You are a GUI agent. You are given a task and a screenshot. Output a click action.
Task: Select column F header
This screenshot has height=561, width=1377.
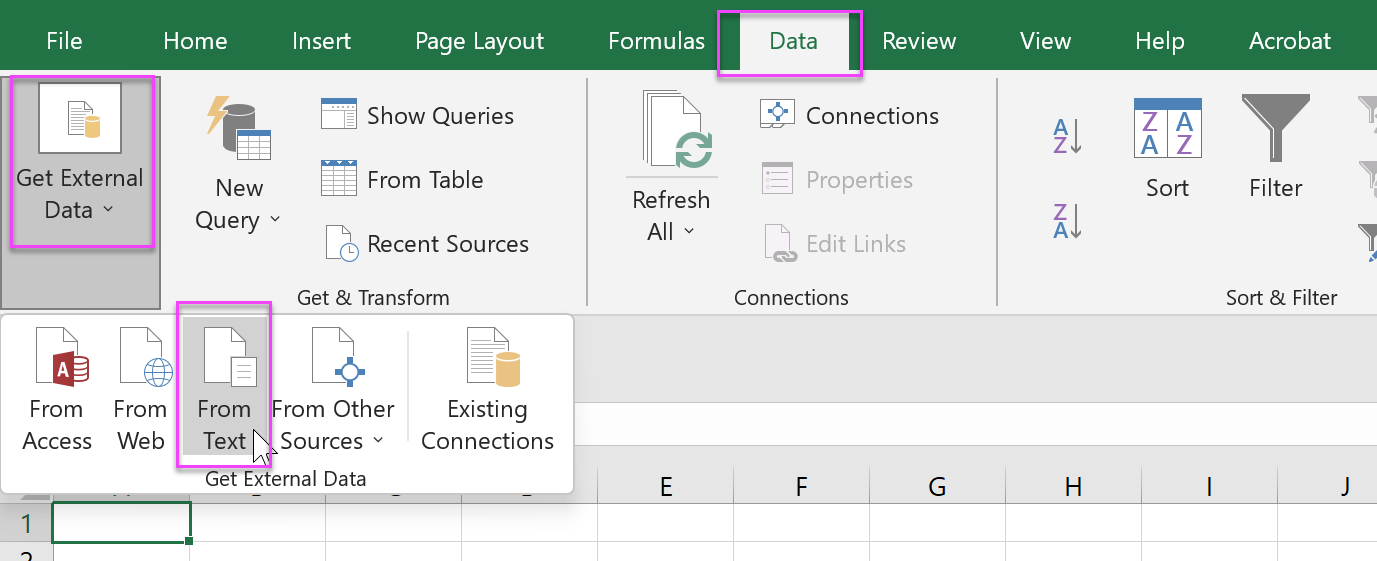(801, 487)
